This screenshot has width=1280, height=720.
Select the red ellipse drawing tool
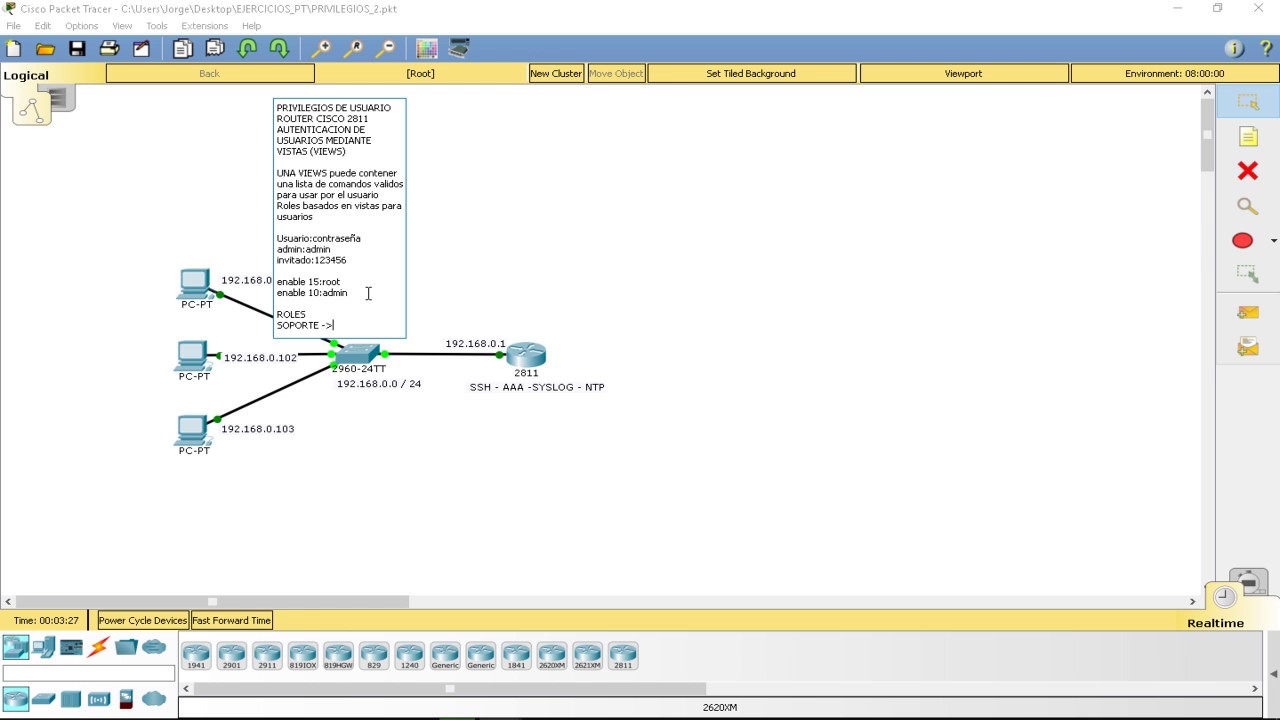(x=1243, y=240)
